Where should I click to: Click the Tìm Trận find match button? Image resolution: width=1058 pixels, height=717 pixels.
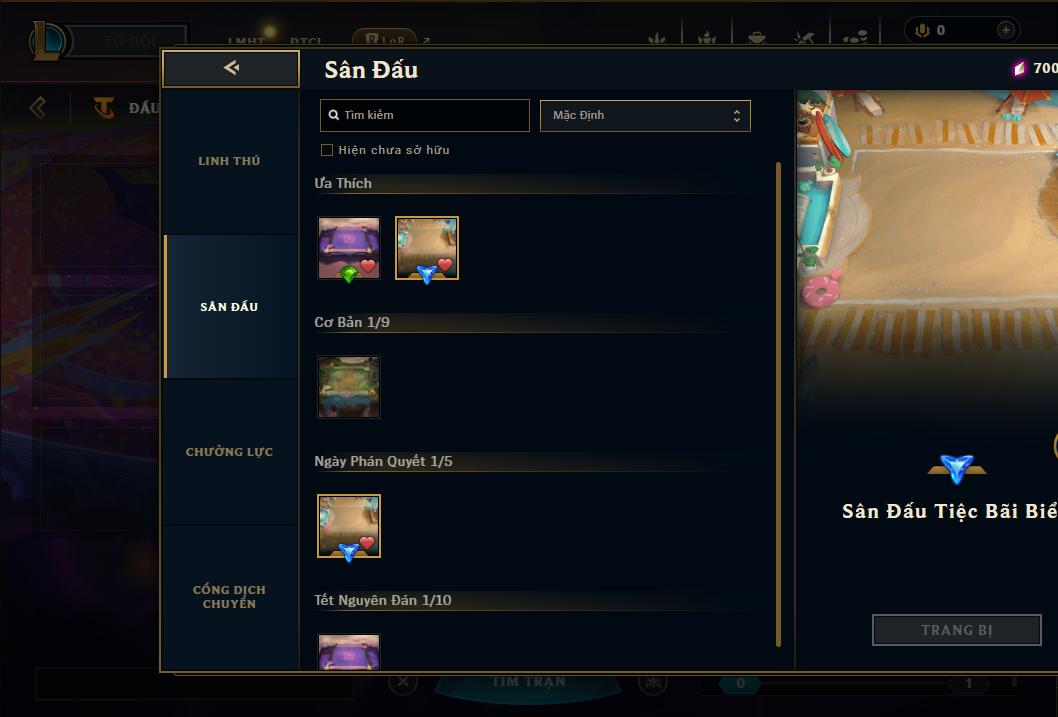tap(528, 682)
